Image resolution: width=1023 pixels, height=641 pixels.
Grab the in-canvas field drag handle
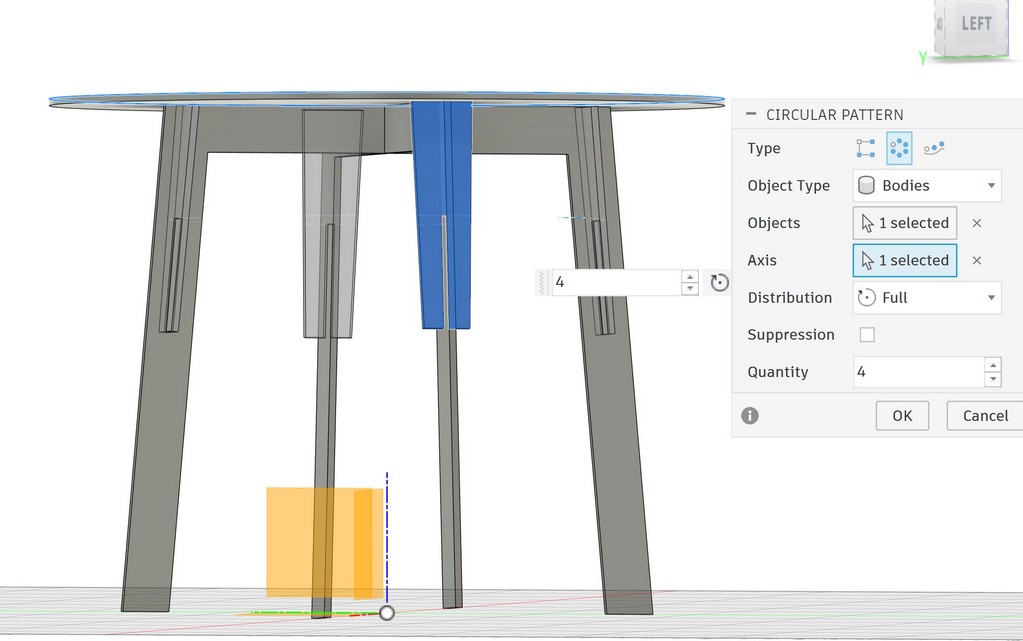pyautogui.click(x=542, y=282)
